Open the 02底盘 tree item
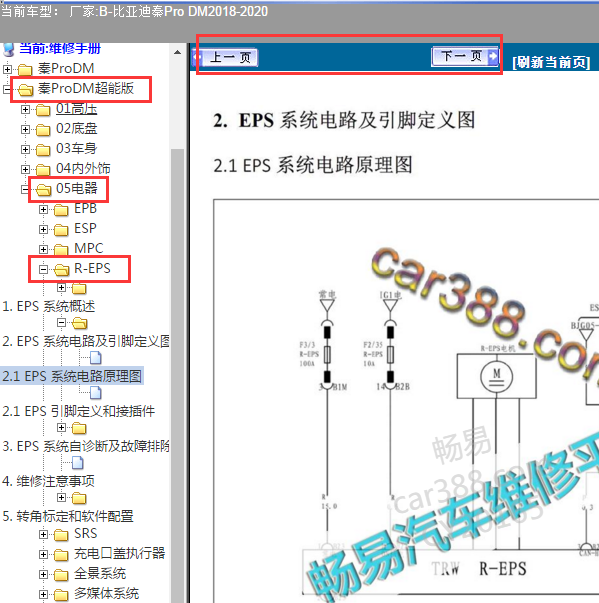The image size is (599, 603). (77, 128)
